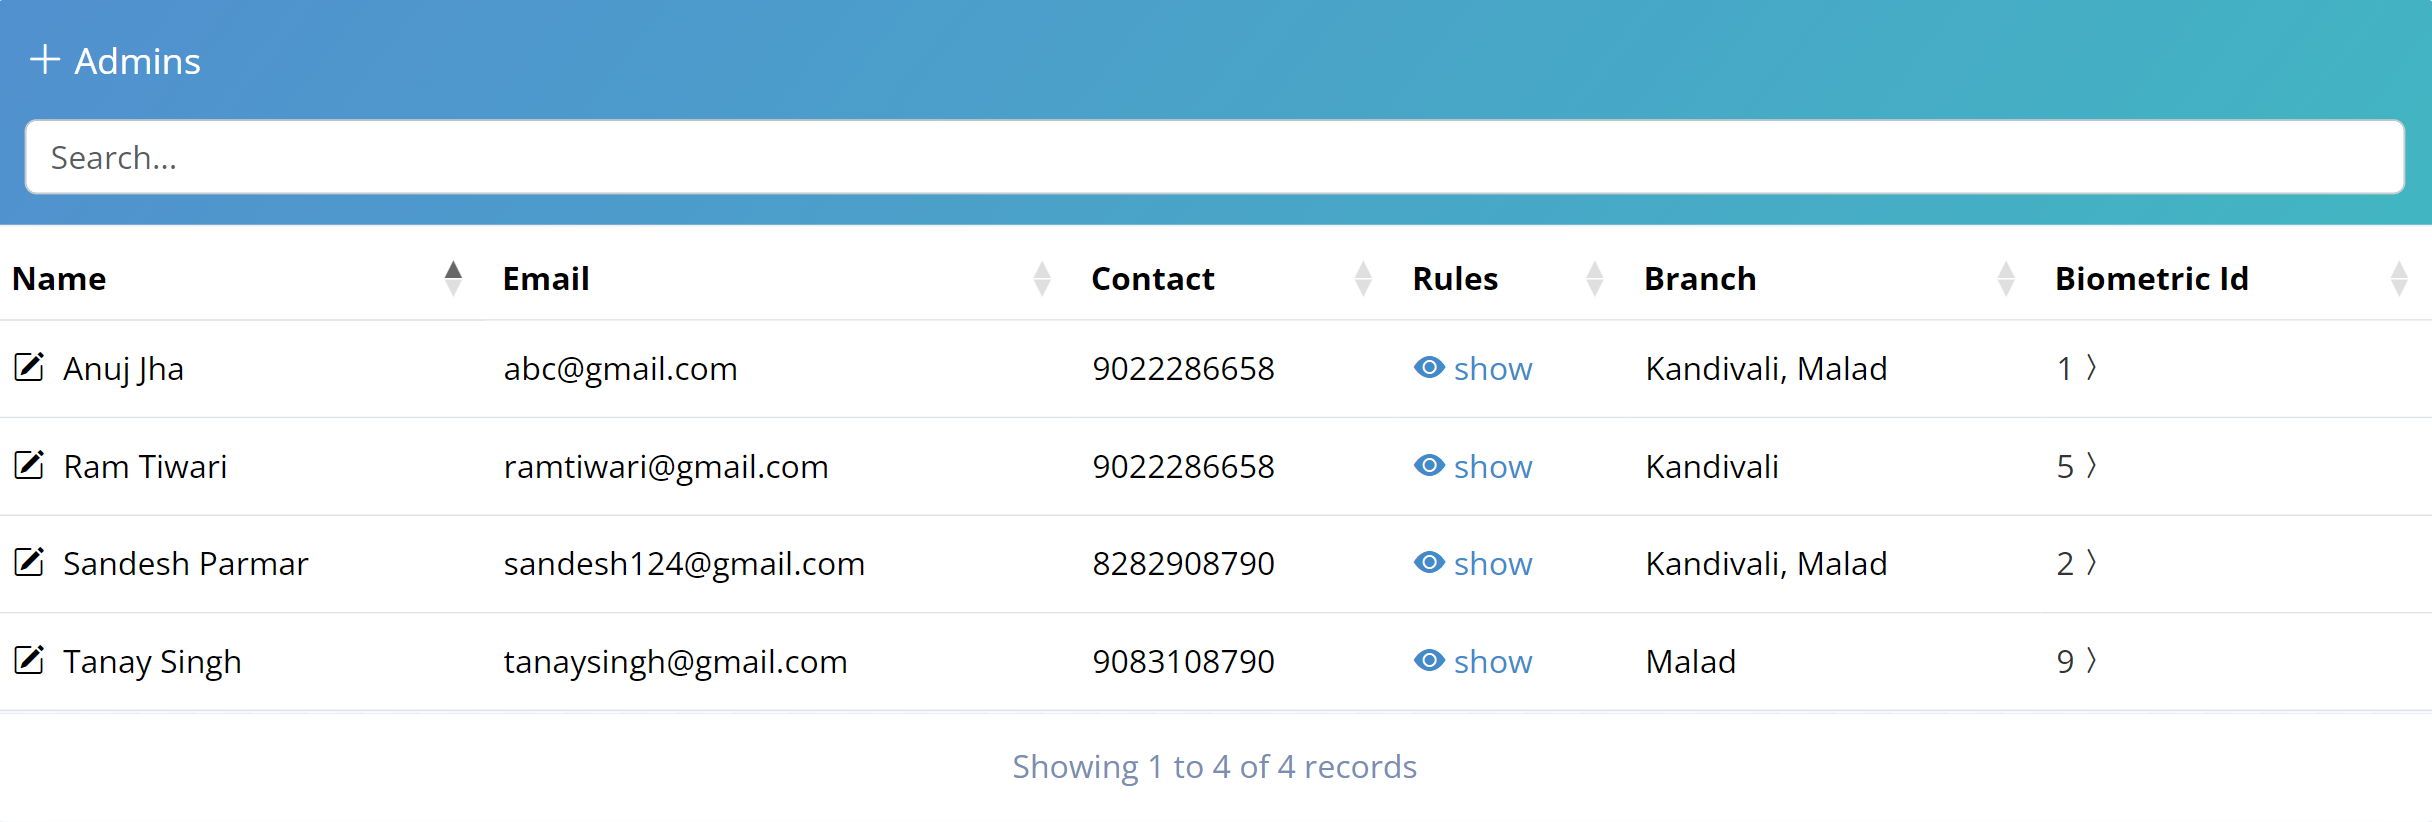Viewport: 2432px width, 822px height.
Task: Click email ramtiwari@gmail.com
Action: pyautogui.click(x=666, y=467)
